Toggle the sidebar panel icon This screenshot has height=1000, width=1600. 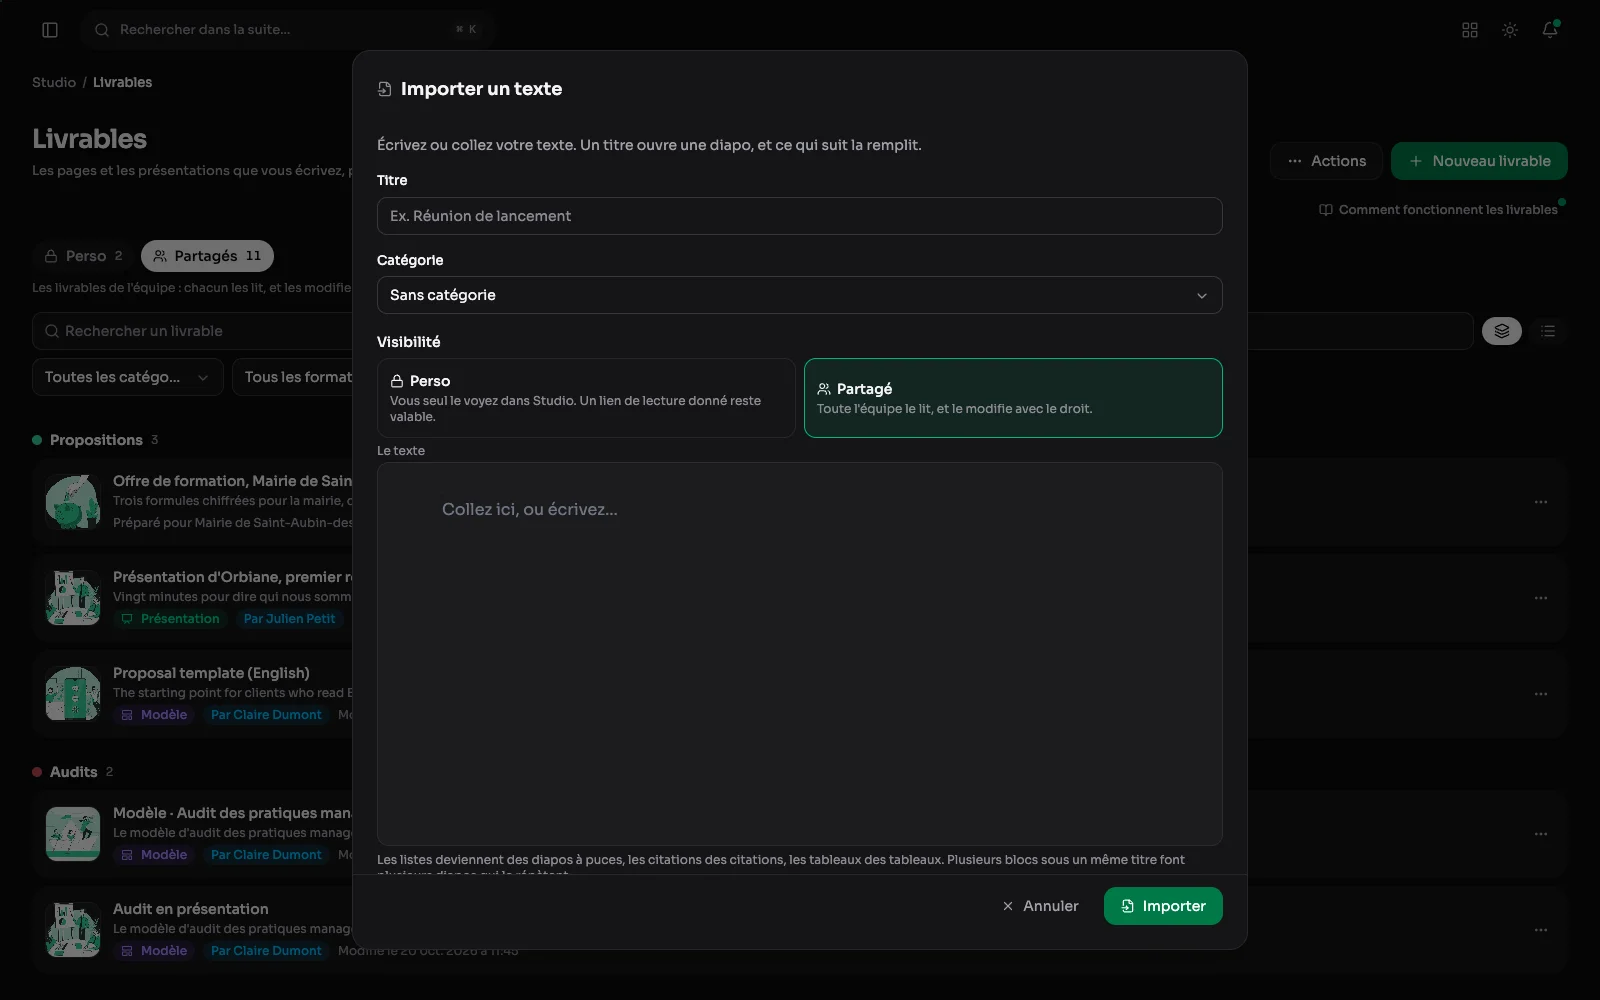pyautogui.click(x=50, y=30)
